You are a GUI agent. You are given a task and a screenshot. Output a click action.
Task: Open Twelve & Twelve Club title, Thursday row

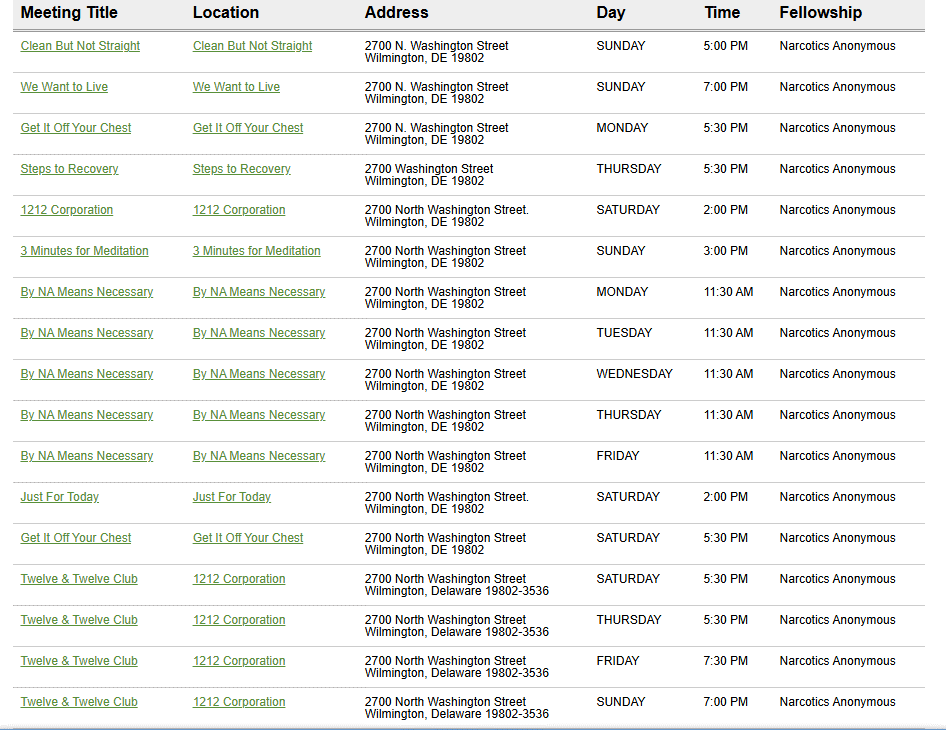tap(79, 620)
